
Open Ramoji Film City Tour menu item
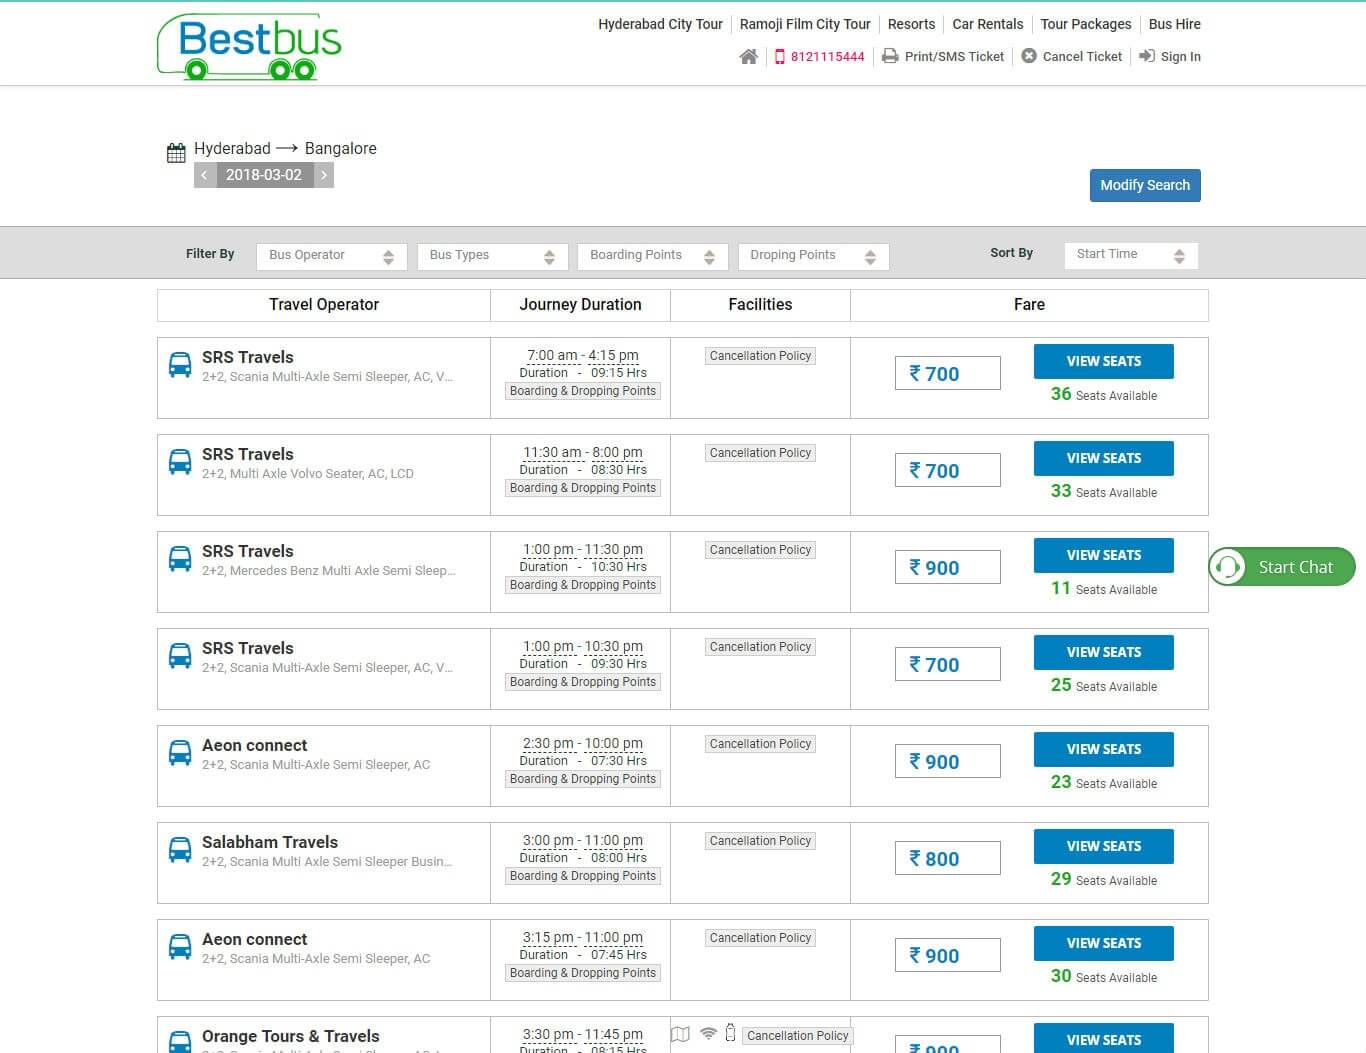(x=805, y=24)
